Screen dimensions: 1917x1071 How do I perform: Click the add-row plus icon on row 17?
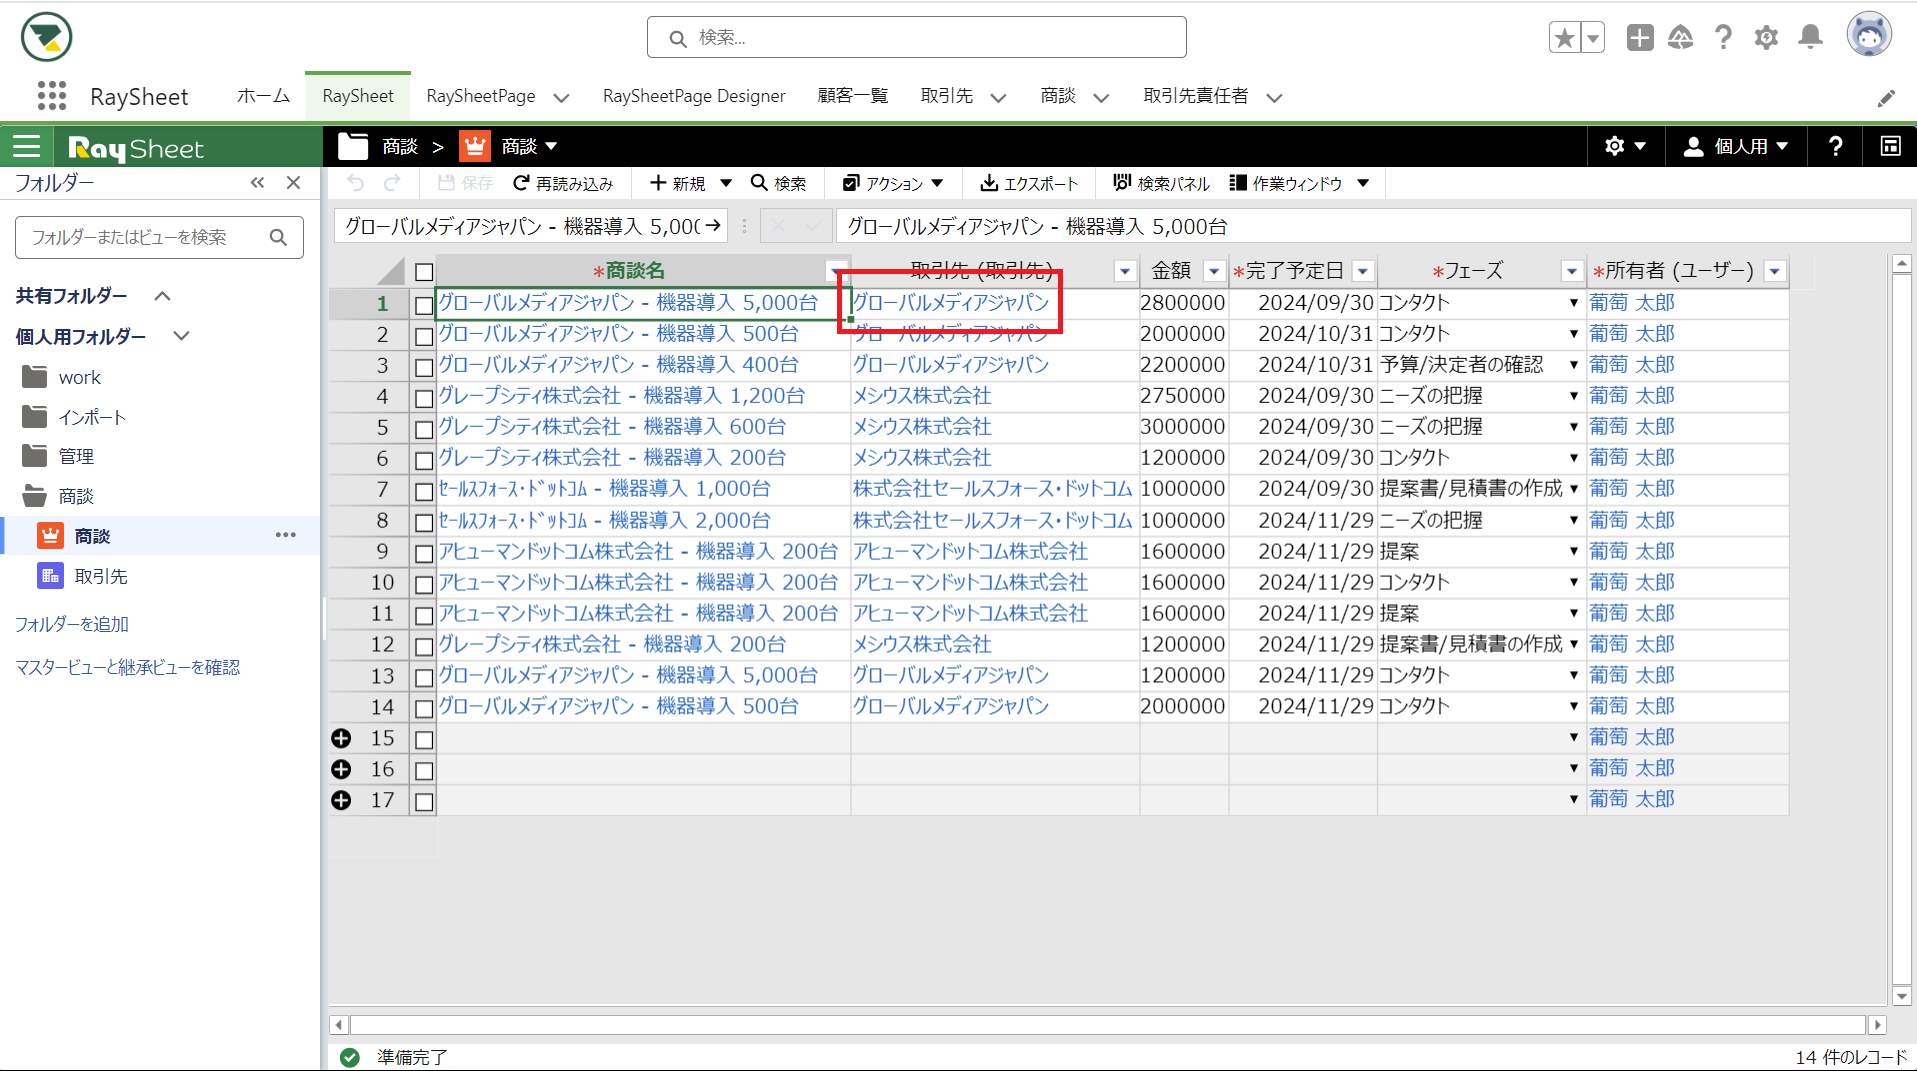[x=341, y=800]
